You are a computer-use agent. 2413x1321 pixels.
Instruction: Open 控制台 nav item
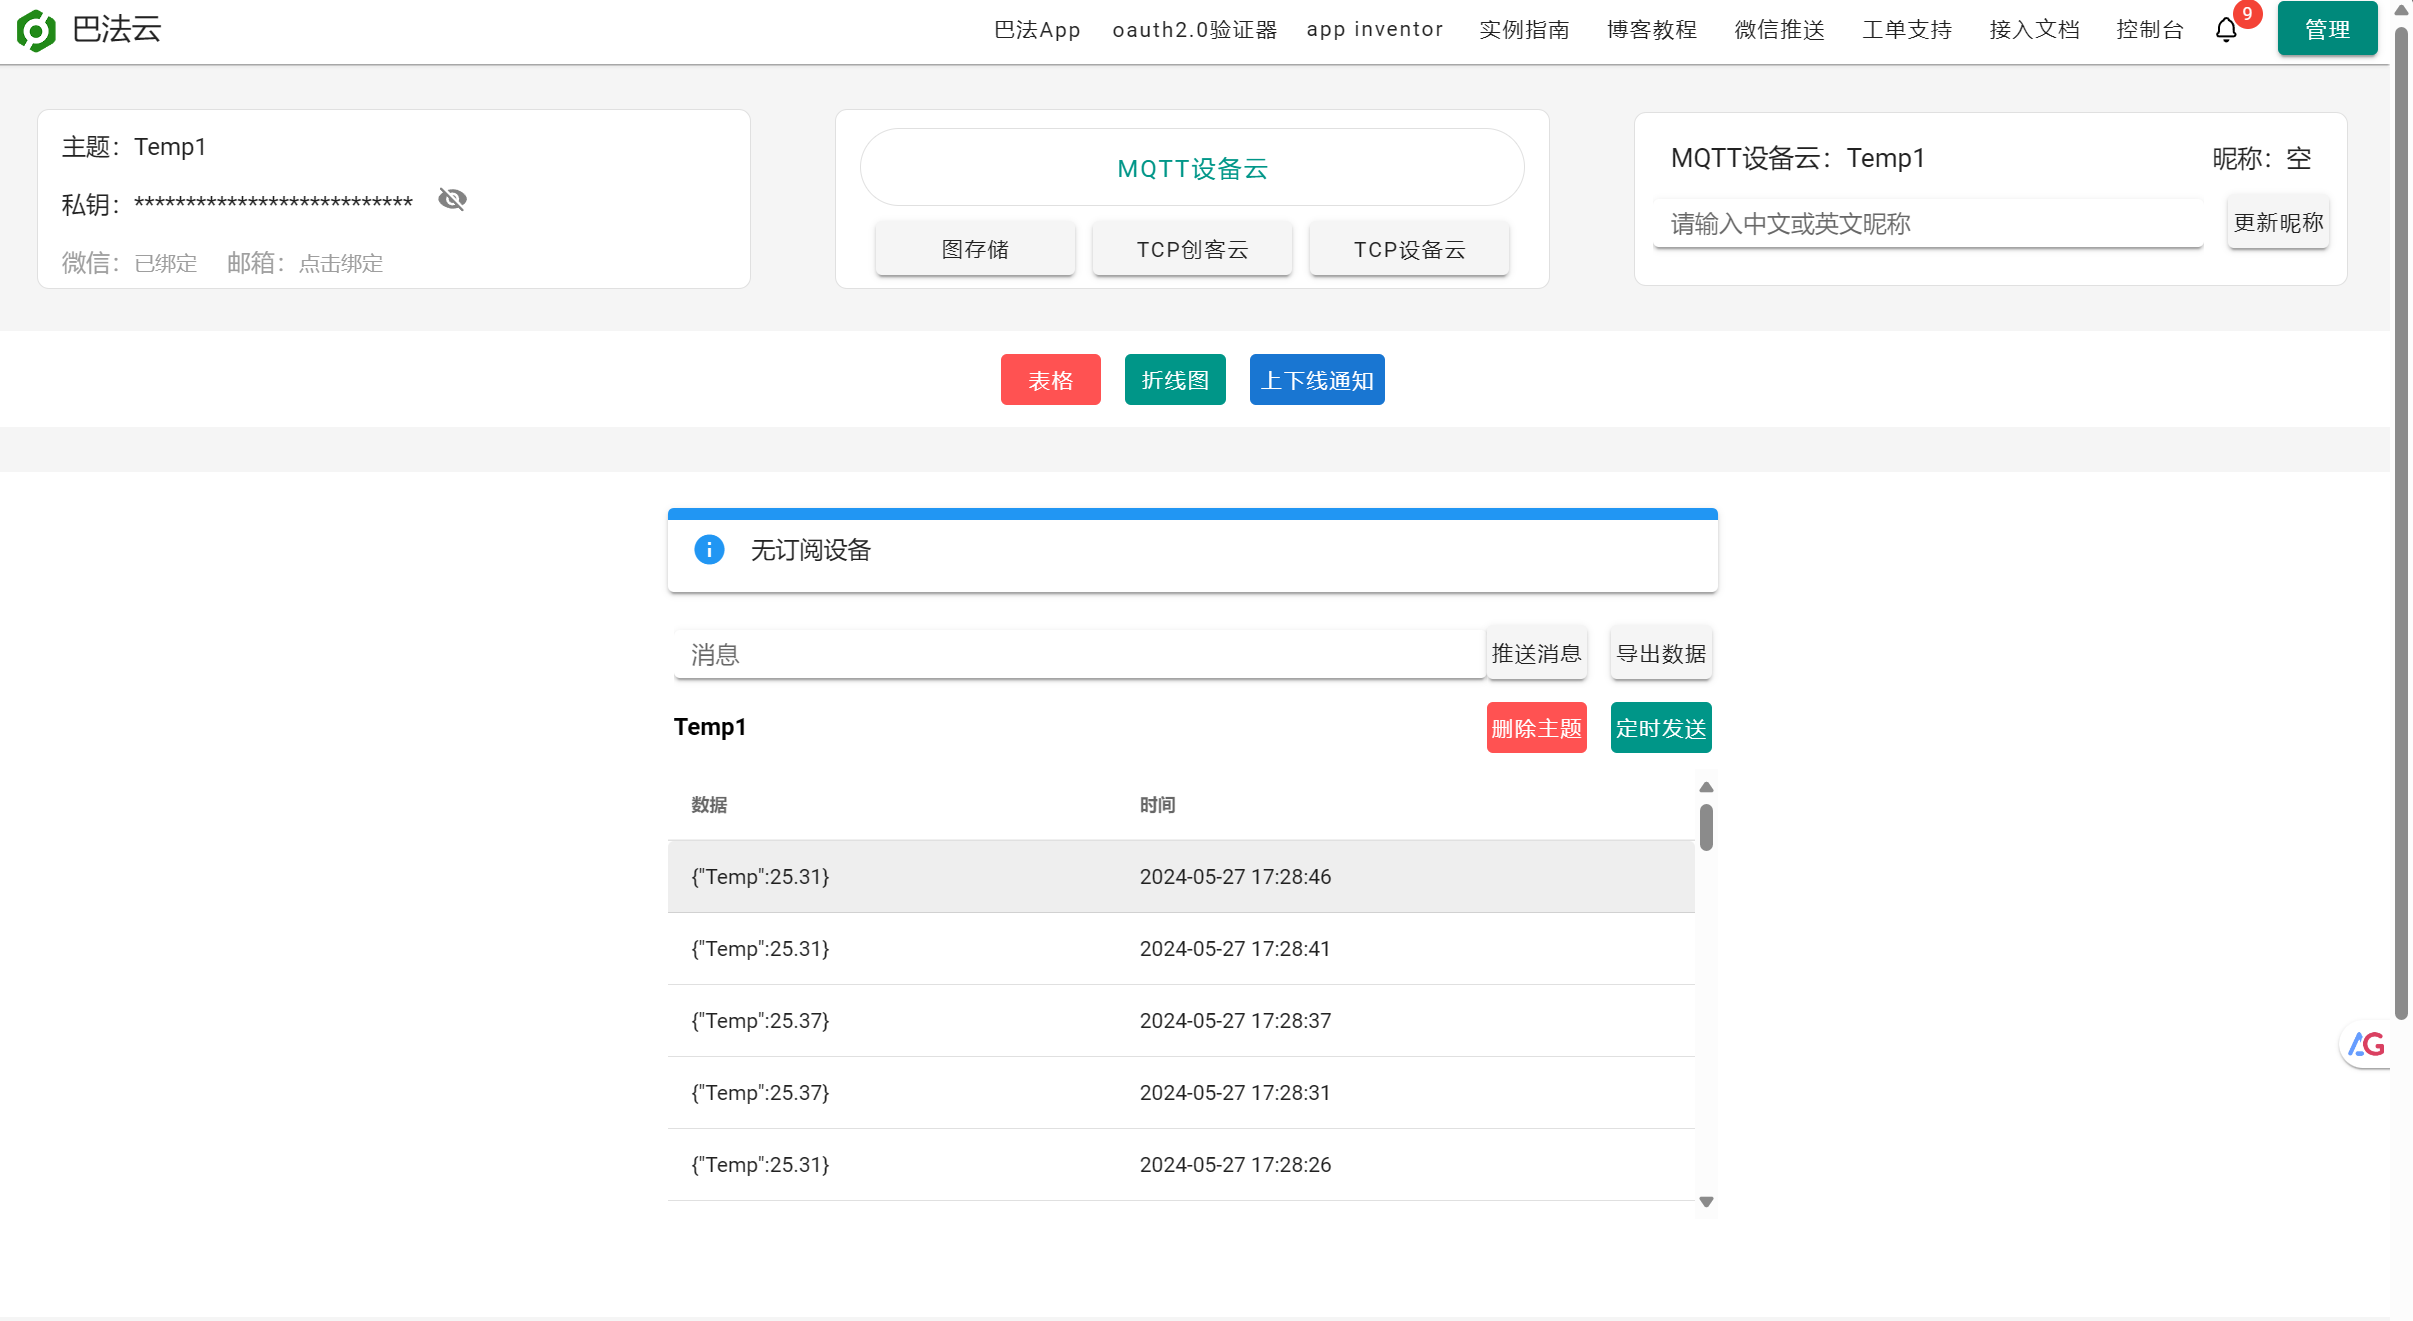click(2150, 30)
